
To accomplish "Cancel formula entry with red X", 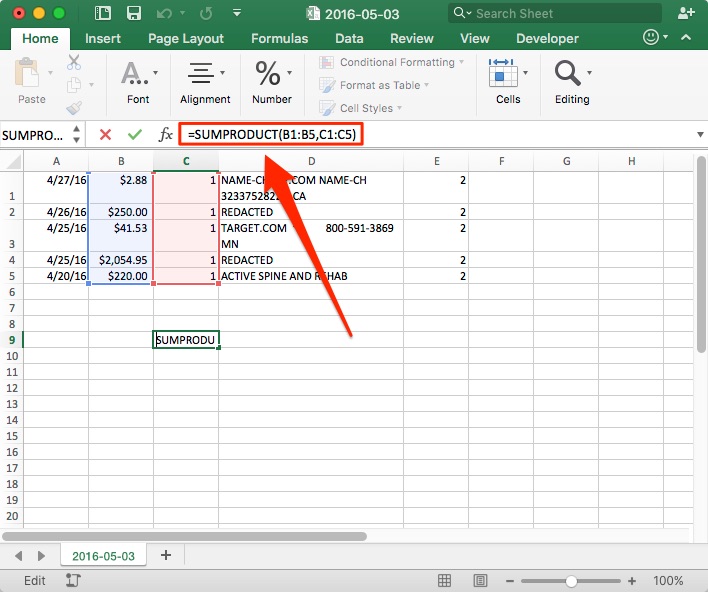I will pos(105,134).
